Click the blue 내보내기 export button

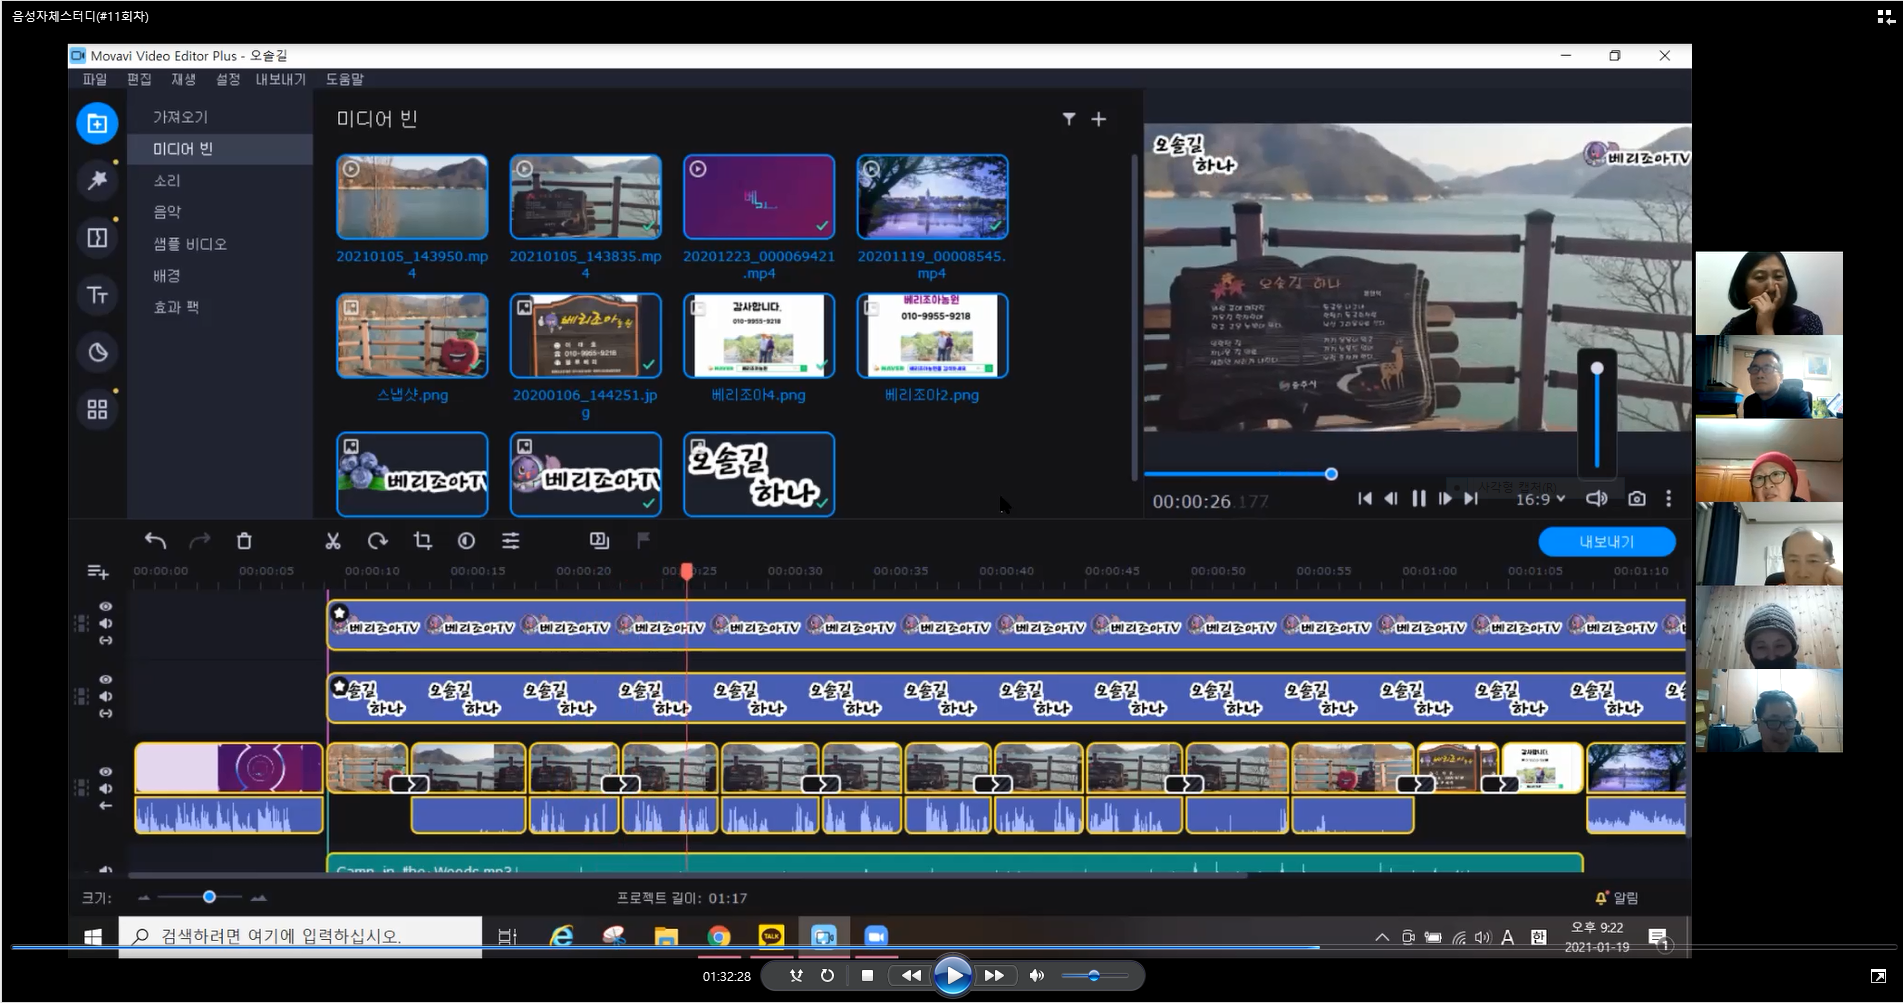tap(1607, 542)
